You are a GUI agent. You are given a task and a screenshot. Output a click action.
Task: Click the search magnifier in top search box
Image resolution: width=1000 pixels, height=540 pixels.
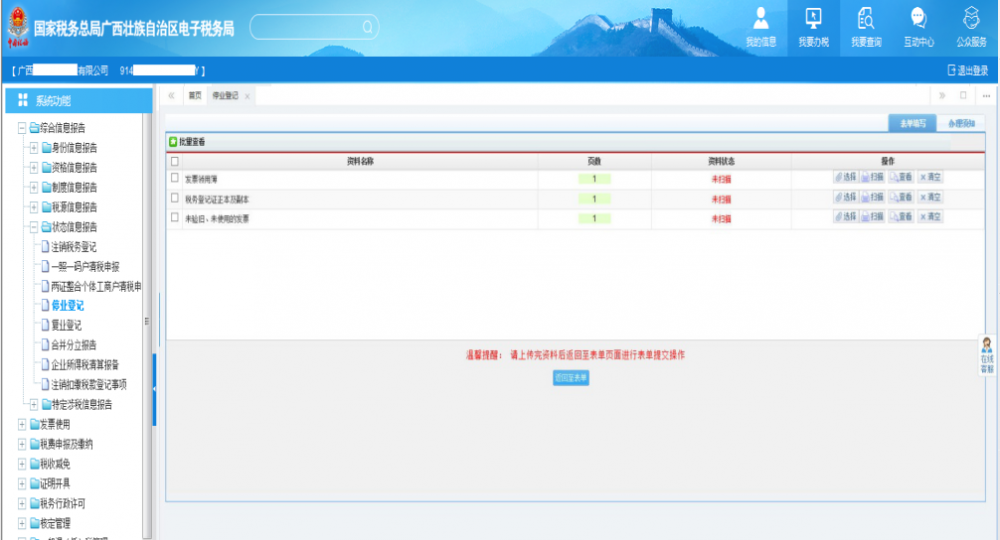click(x=367, y=27)
